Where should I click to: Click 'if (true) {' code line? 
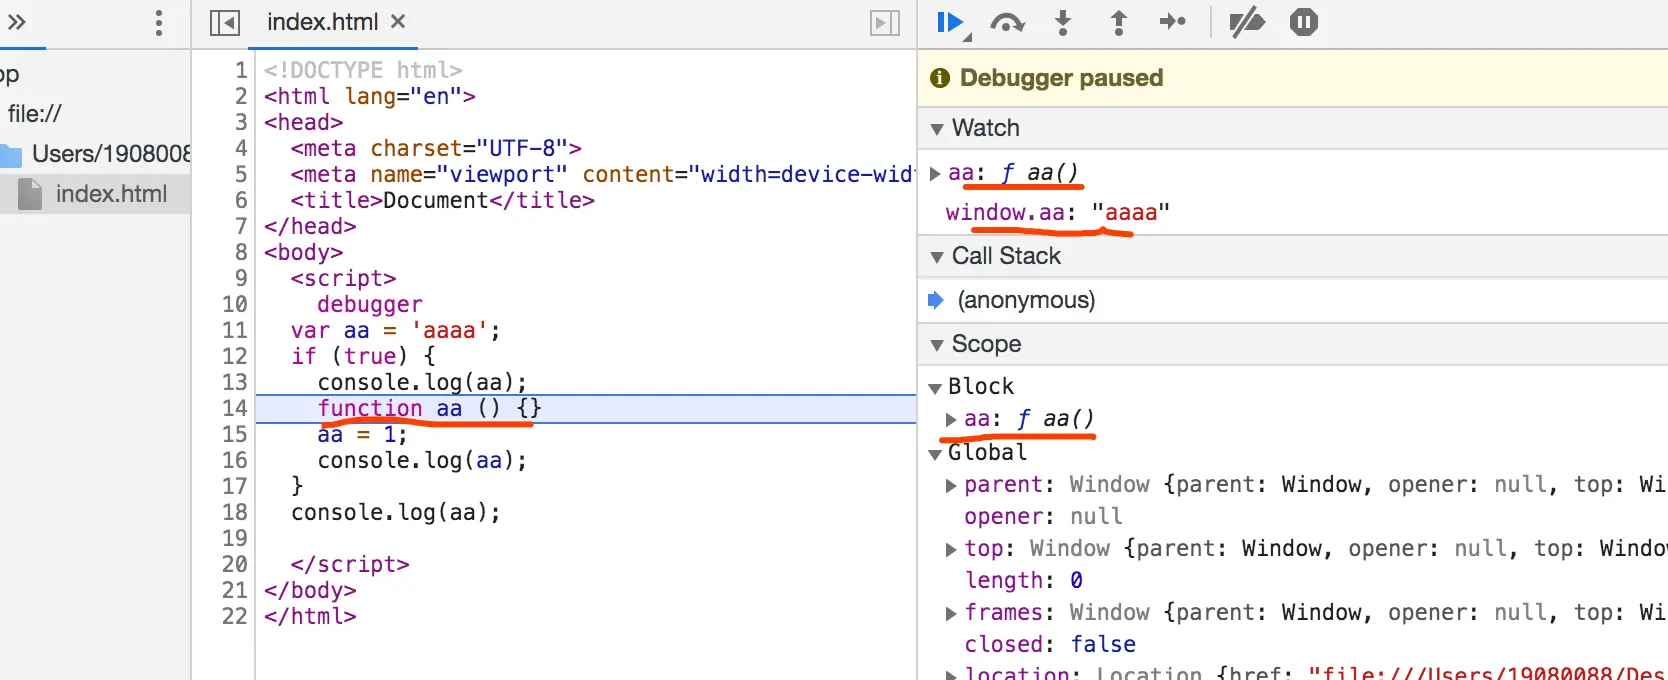tap(363, 356)
